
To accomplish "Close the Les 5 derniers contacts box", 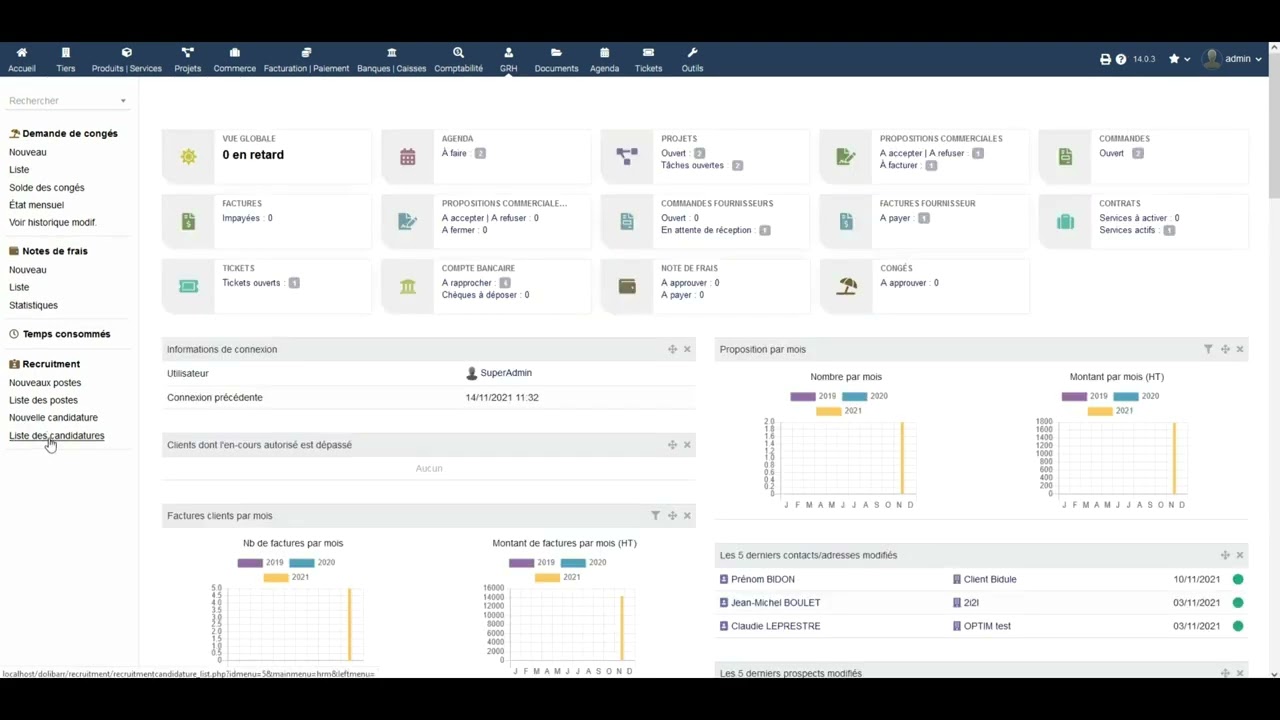I will pyautogui.click(x=1240, y=555).
